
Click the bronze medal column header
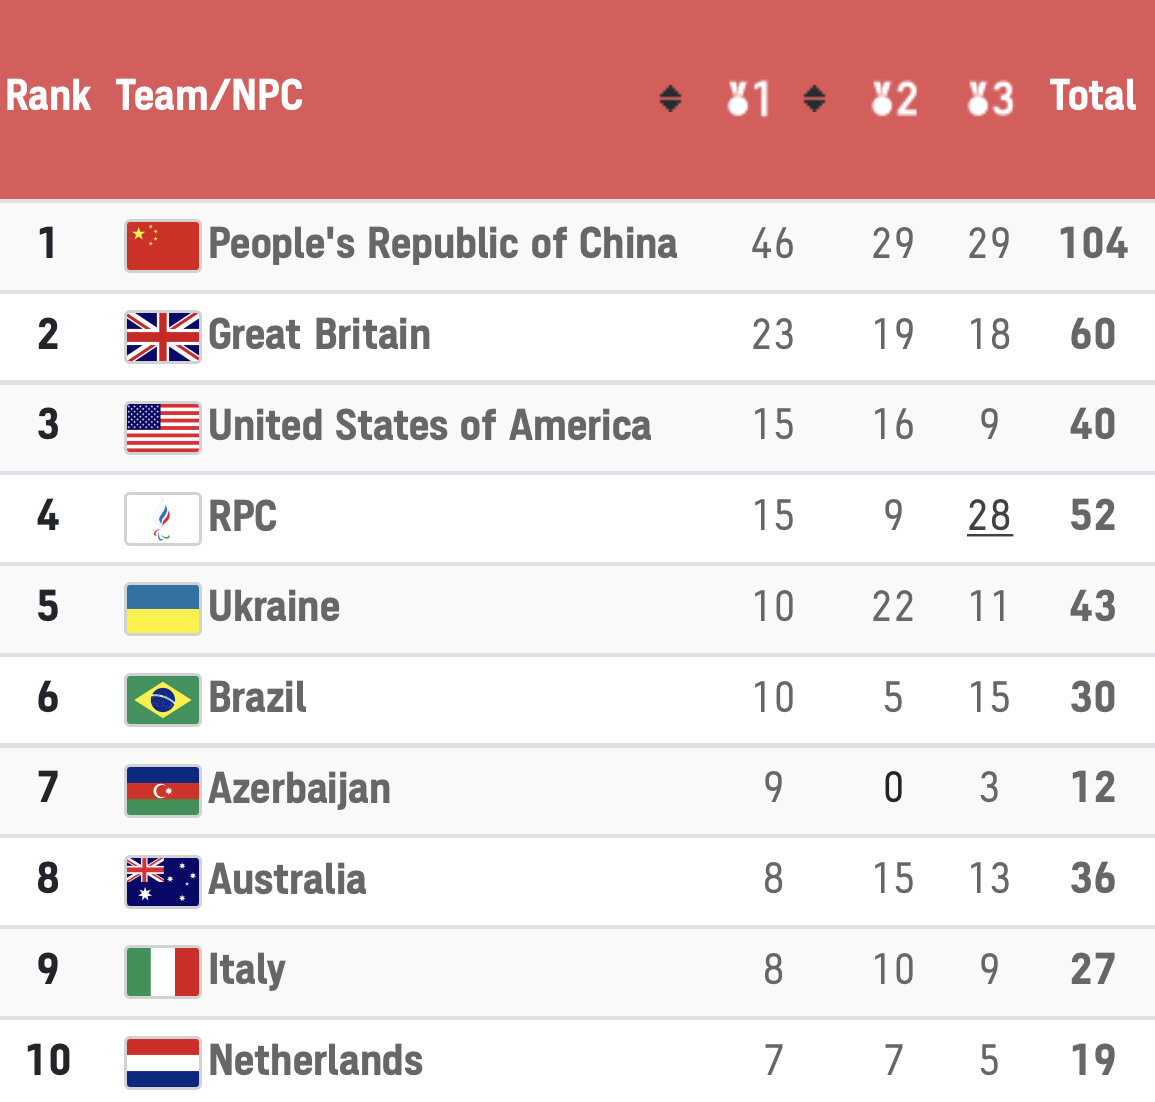click(991, 98)
